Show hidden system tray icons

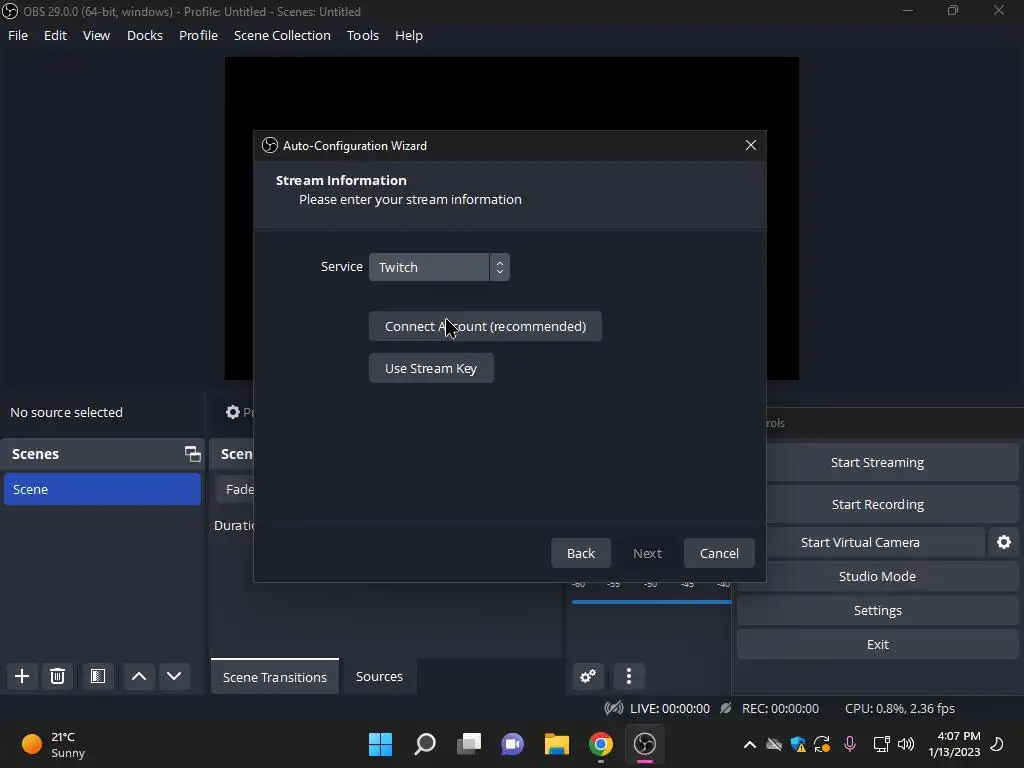(750, 744)
